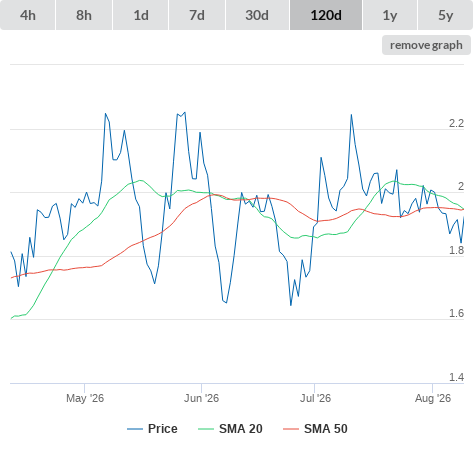
Task: Open the 7d chart range
Action: 197,15
